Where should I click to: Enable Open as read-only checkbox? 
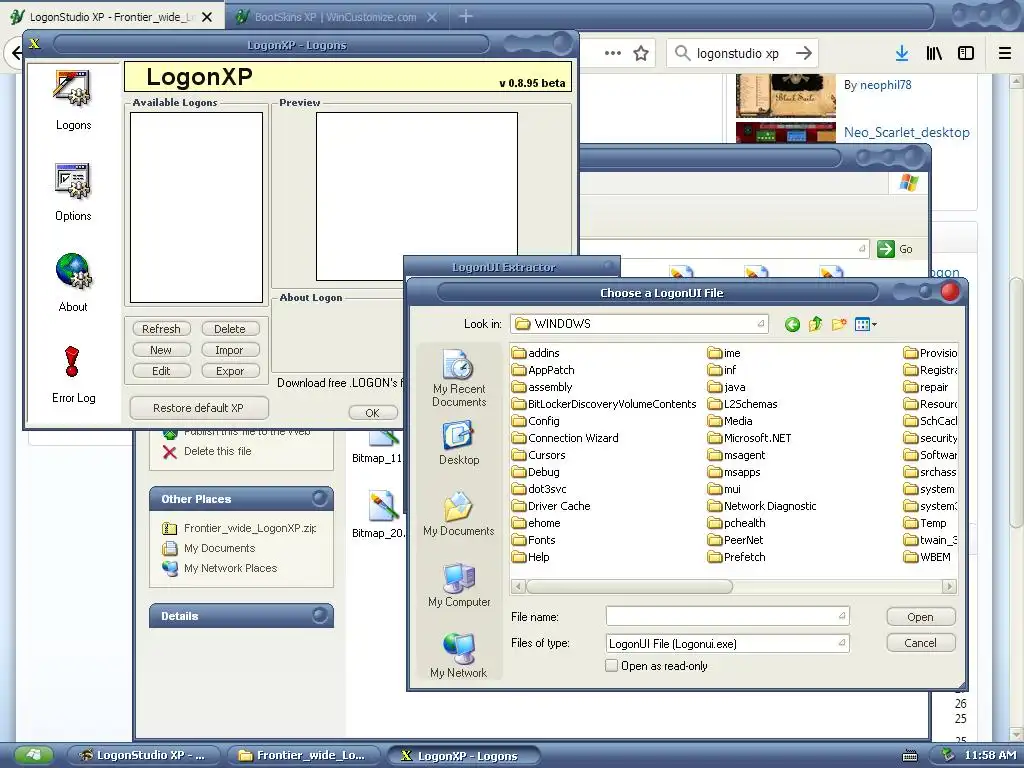point(611,665)
